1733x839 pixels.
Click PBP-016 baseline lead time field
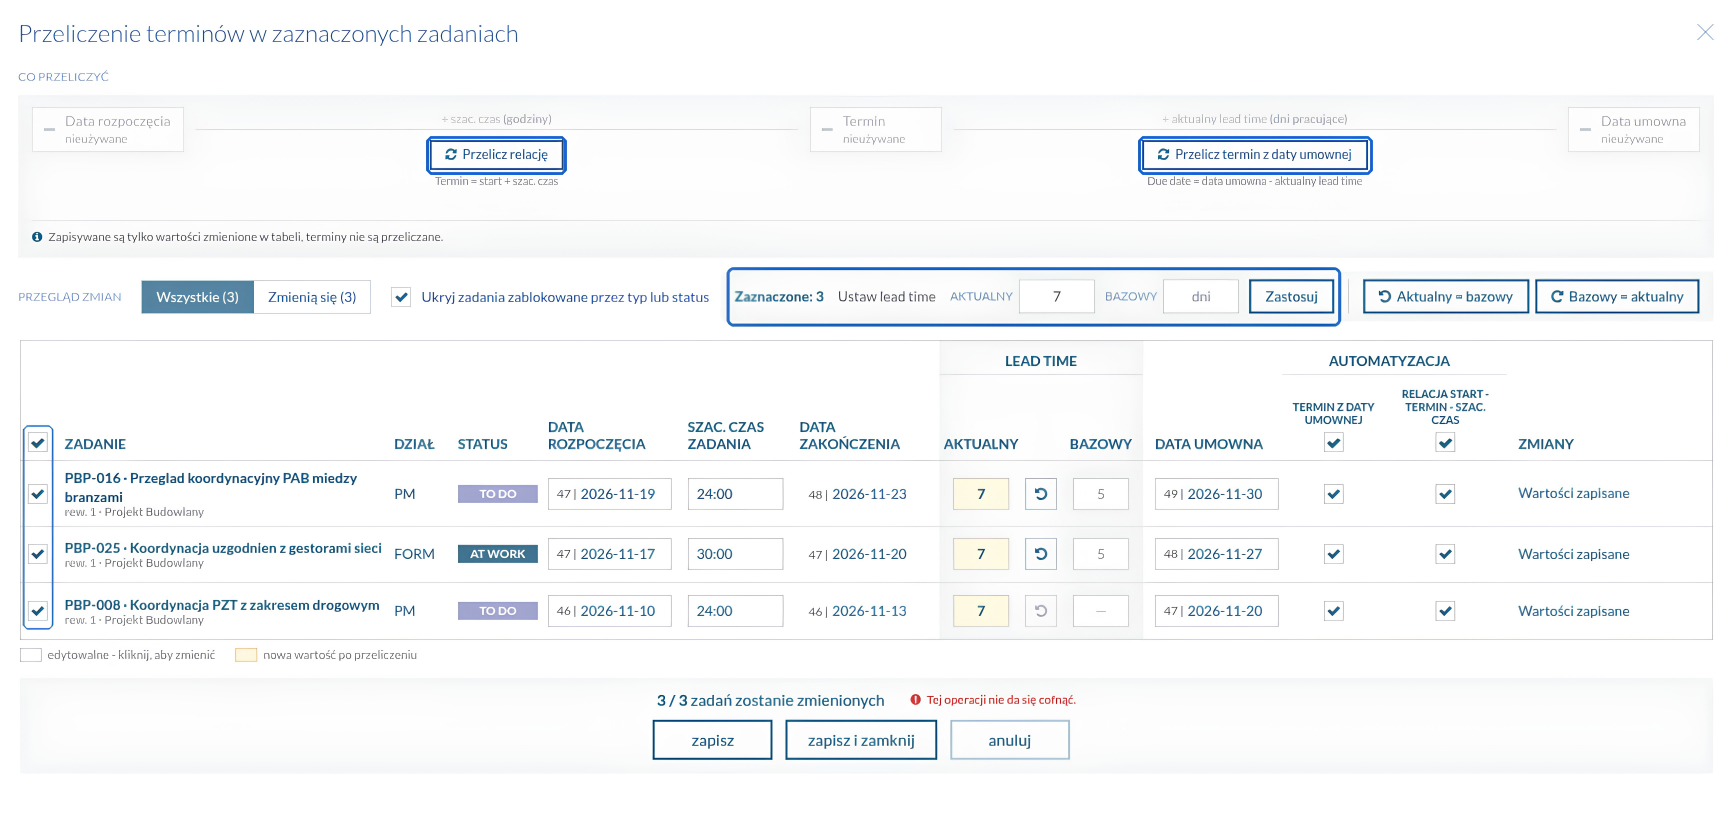point(1101,494)
